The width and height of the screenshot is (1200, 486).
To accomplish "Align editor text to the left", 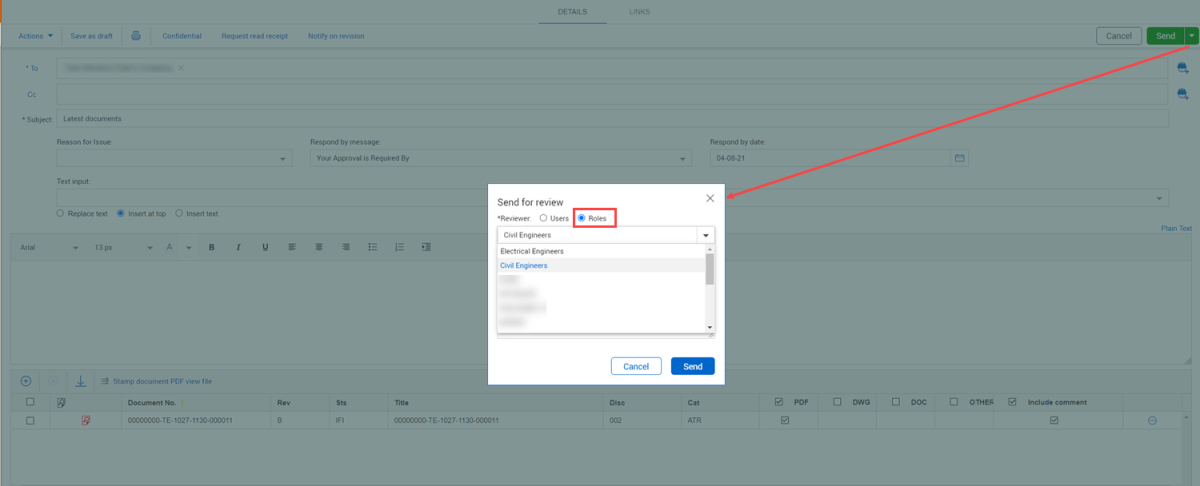I will [x=291, y=247].
